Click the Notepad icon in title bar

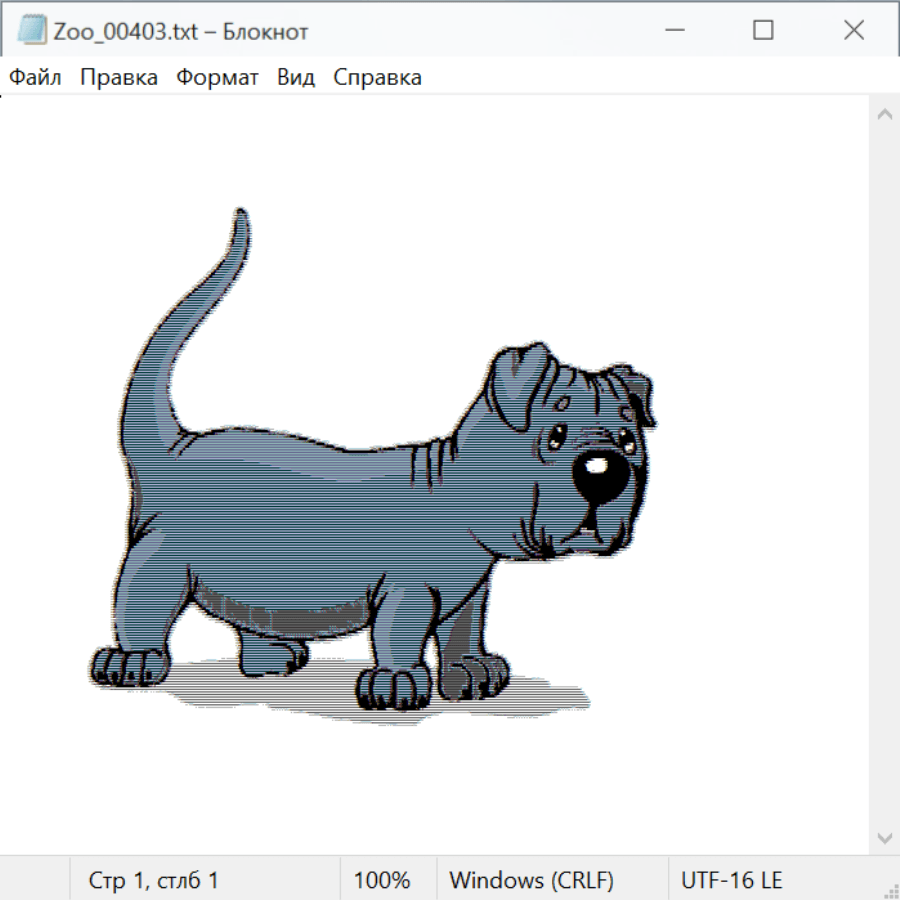pos(32,31)
